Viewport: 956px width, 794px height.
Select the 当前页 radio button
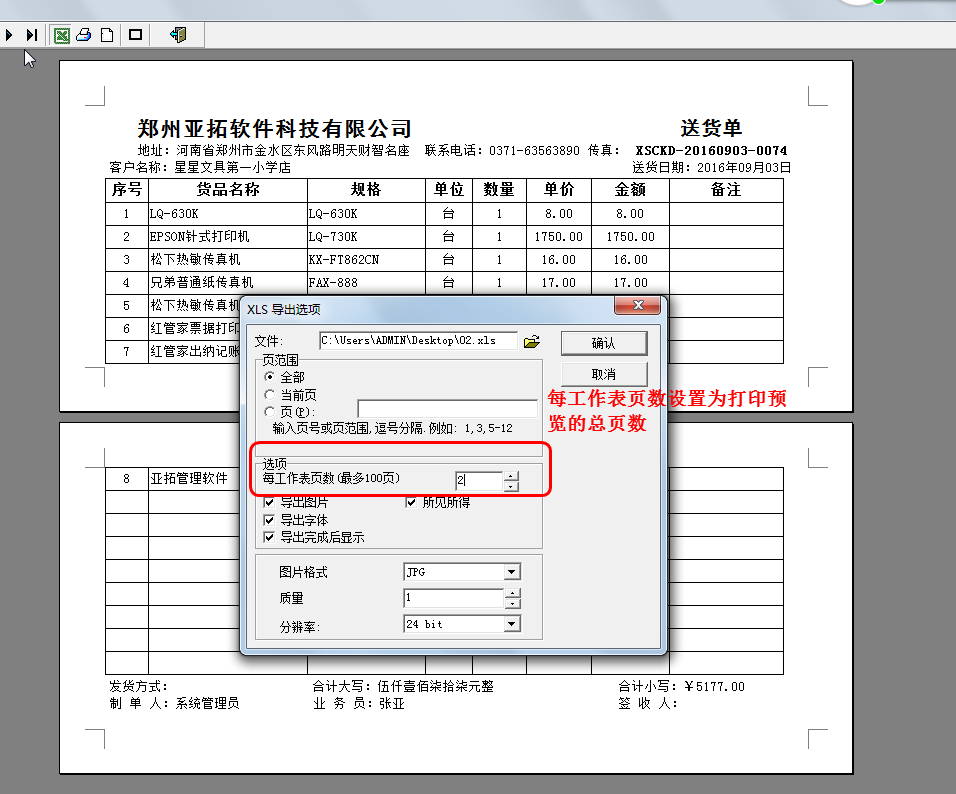269,395
